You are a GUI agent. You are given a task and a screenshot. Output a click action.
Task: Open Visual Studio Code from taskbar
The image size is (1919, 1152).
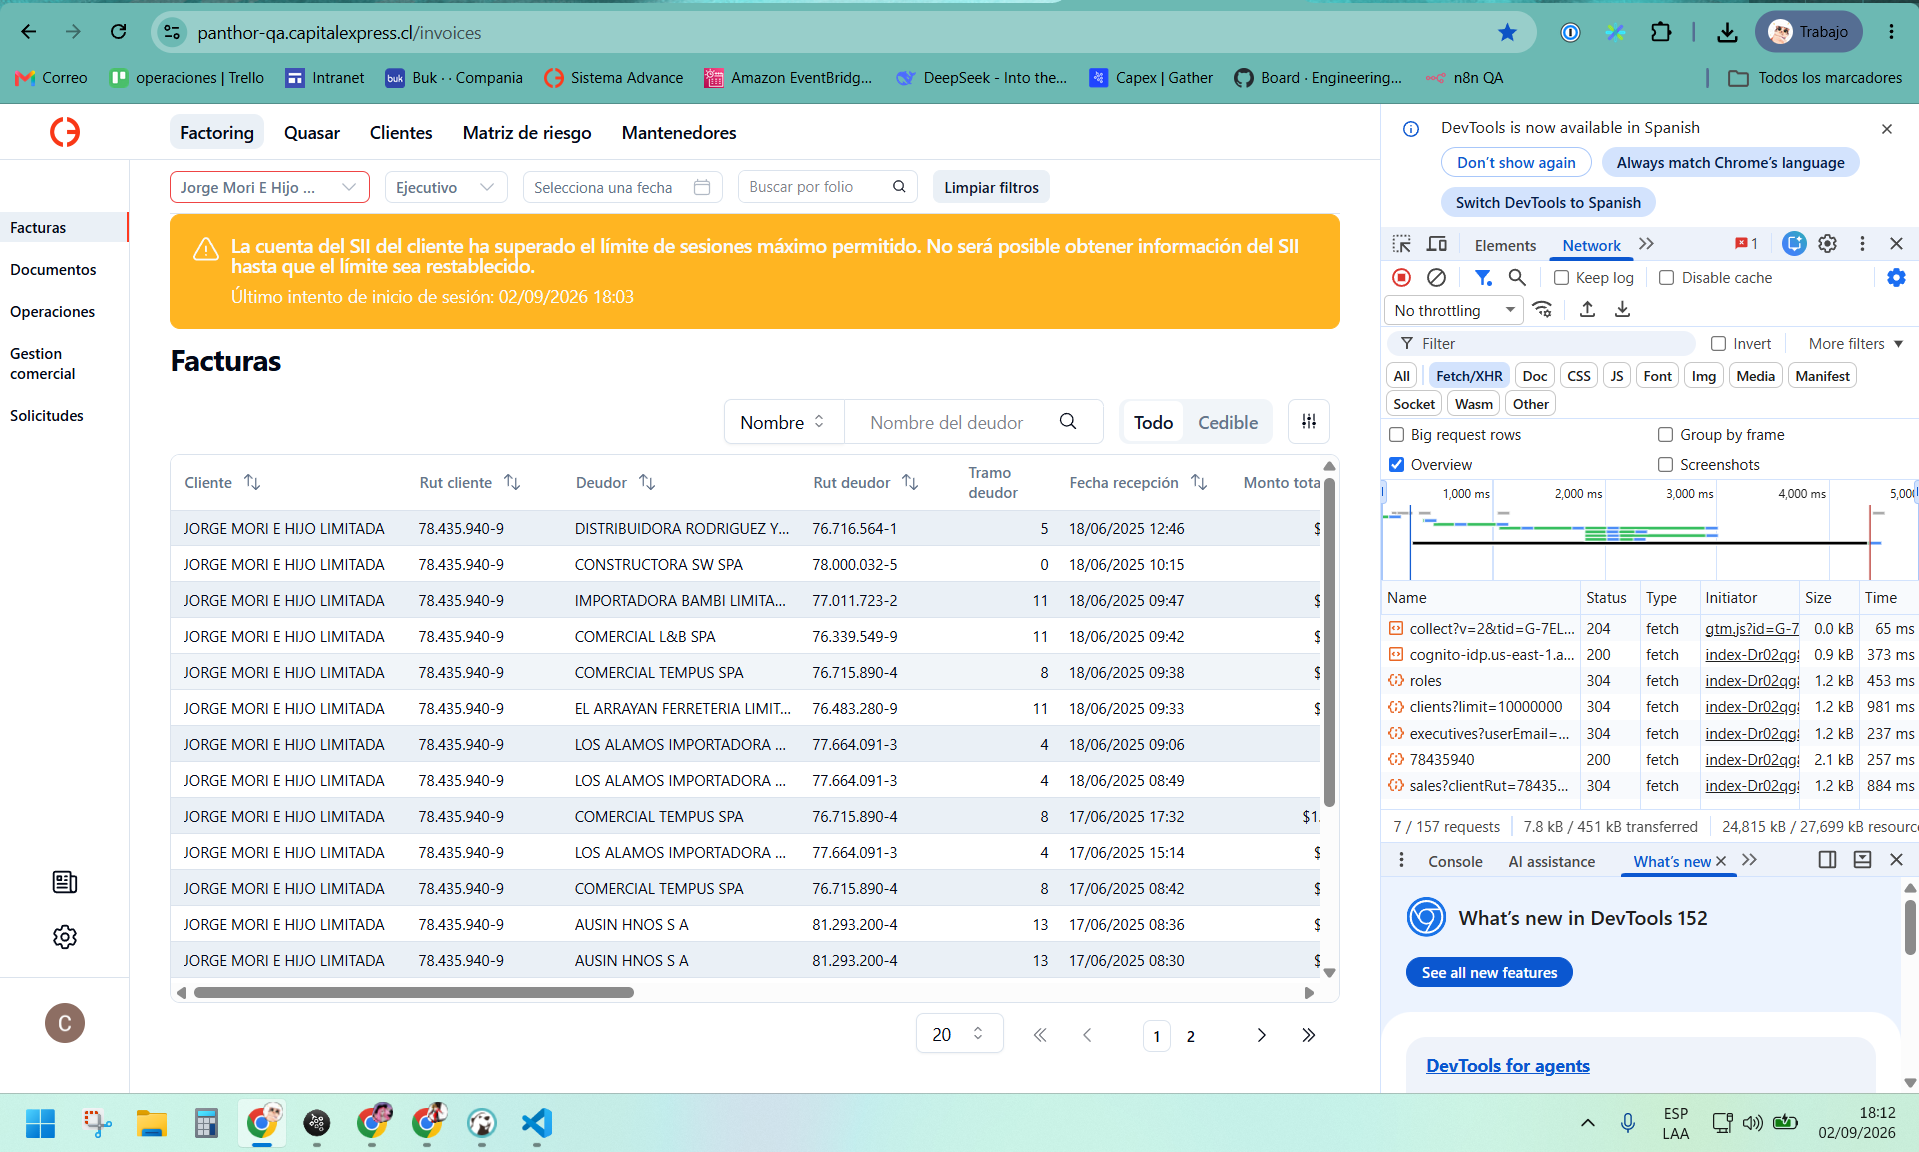click(x=536, y=1123)
